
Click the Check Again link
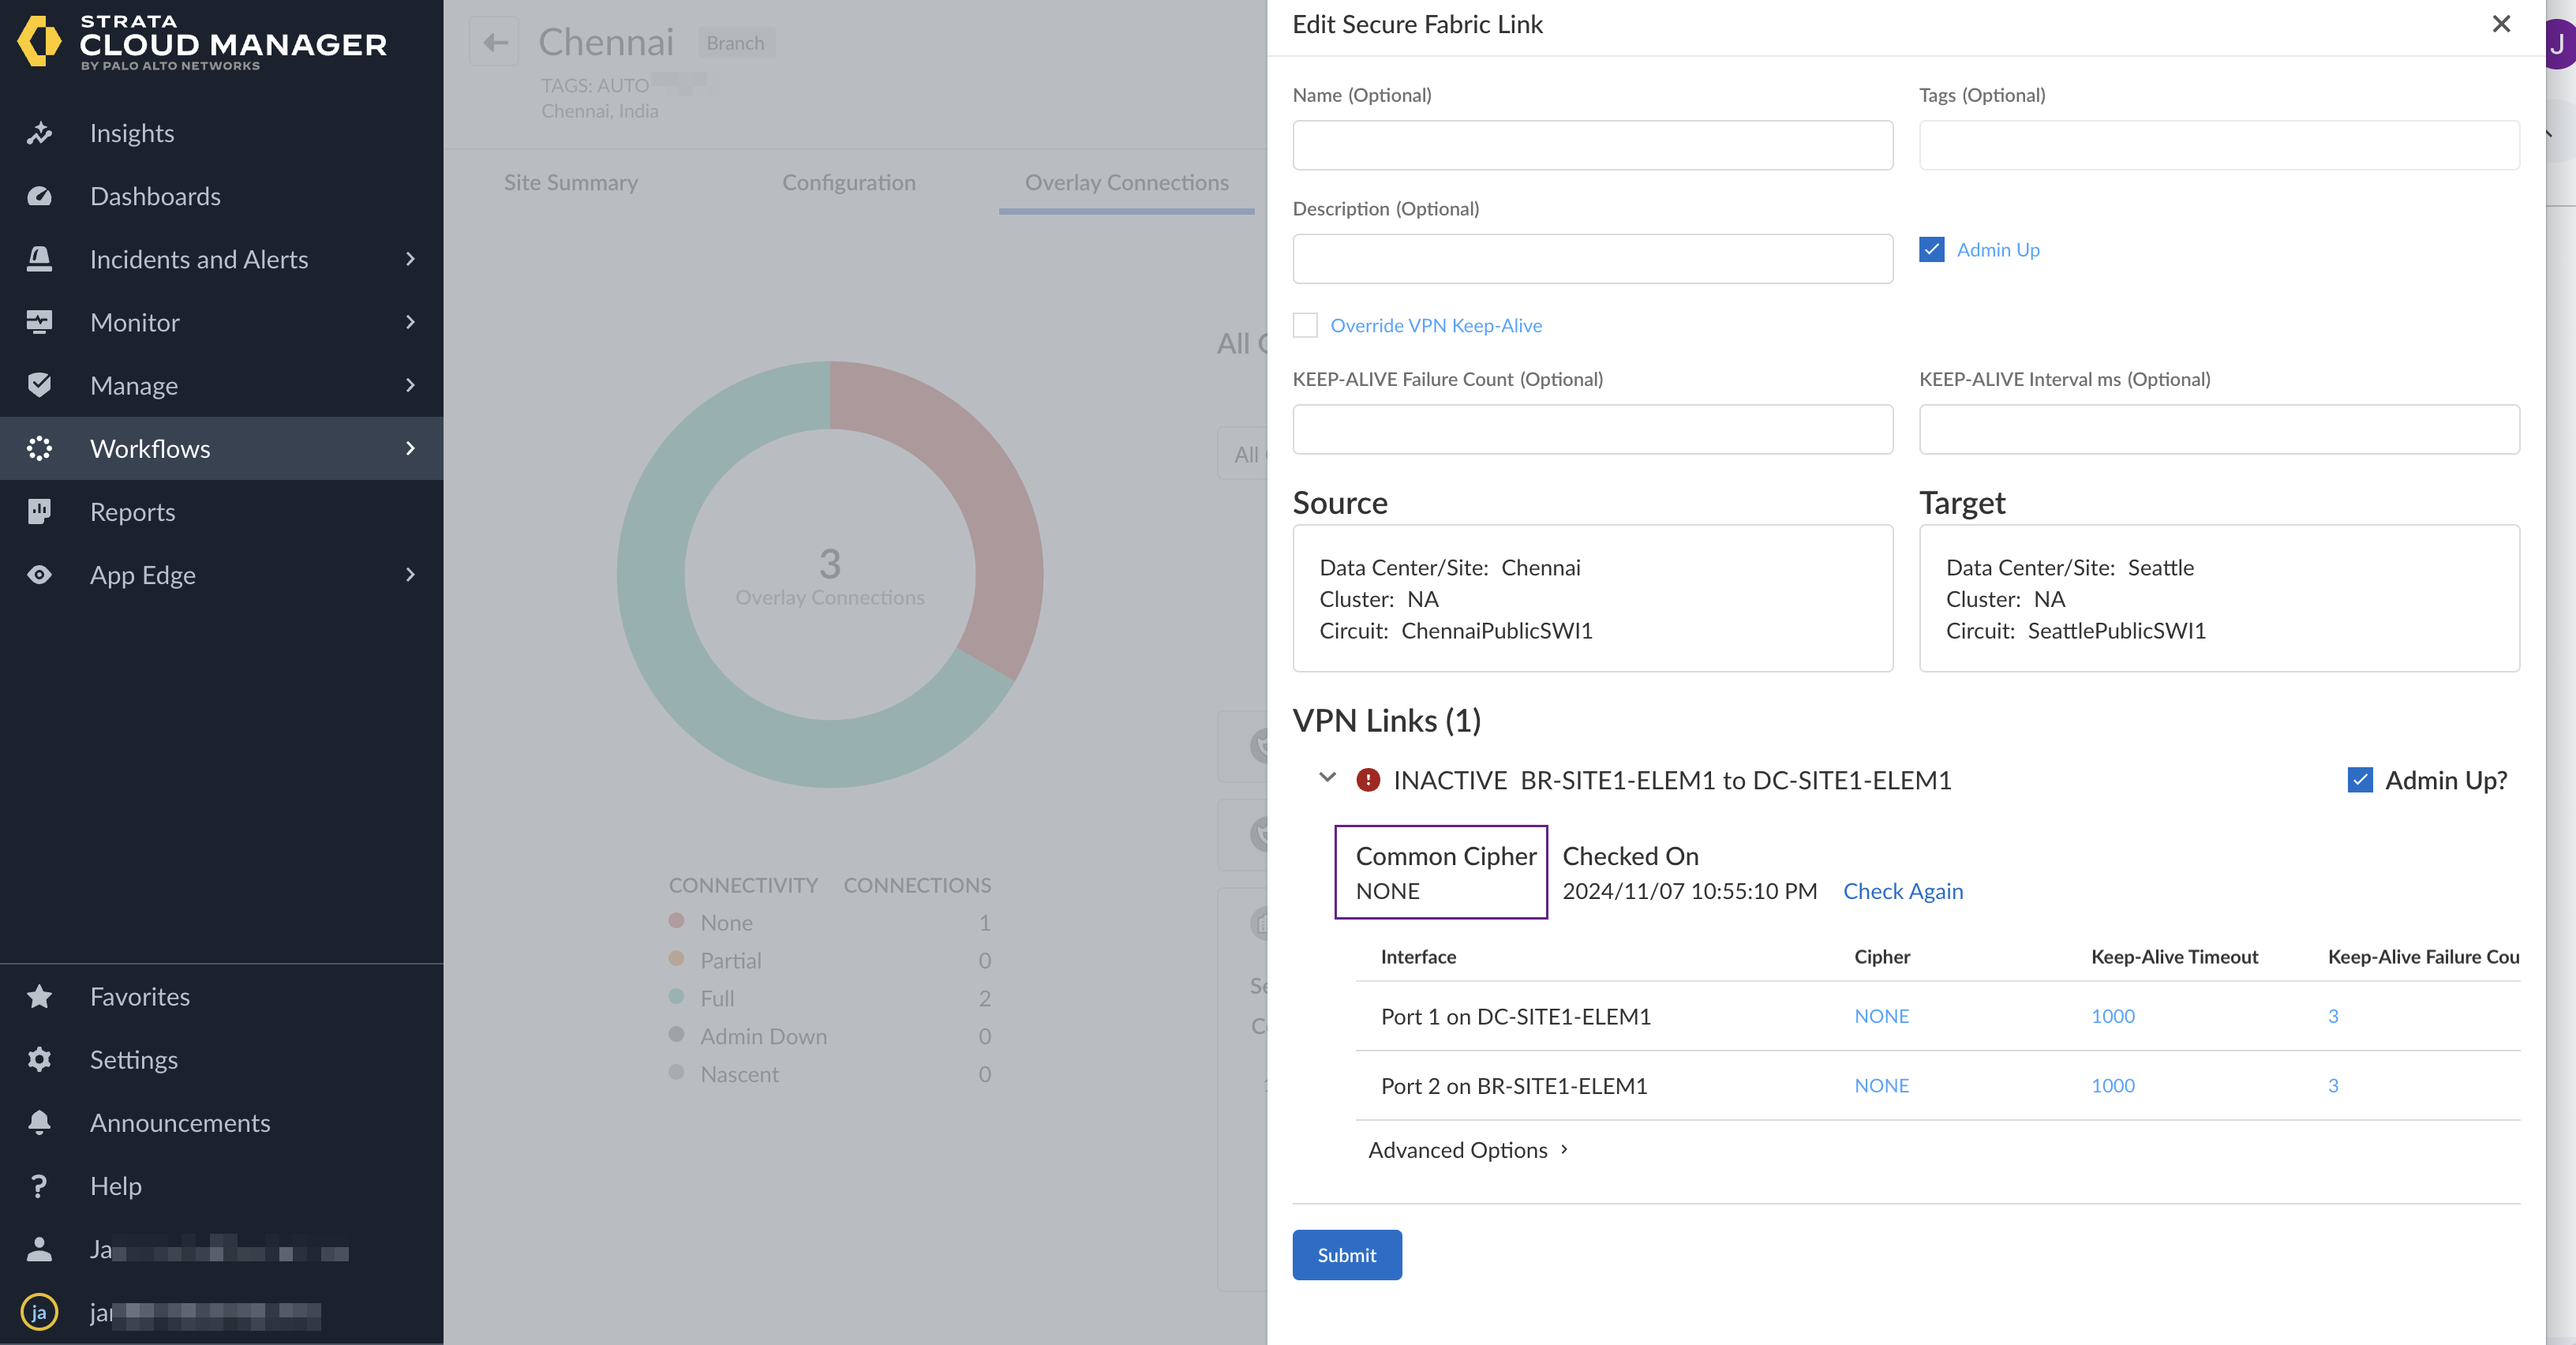pyautogui.click(x=1902, y=891)
